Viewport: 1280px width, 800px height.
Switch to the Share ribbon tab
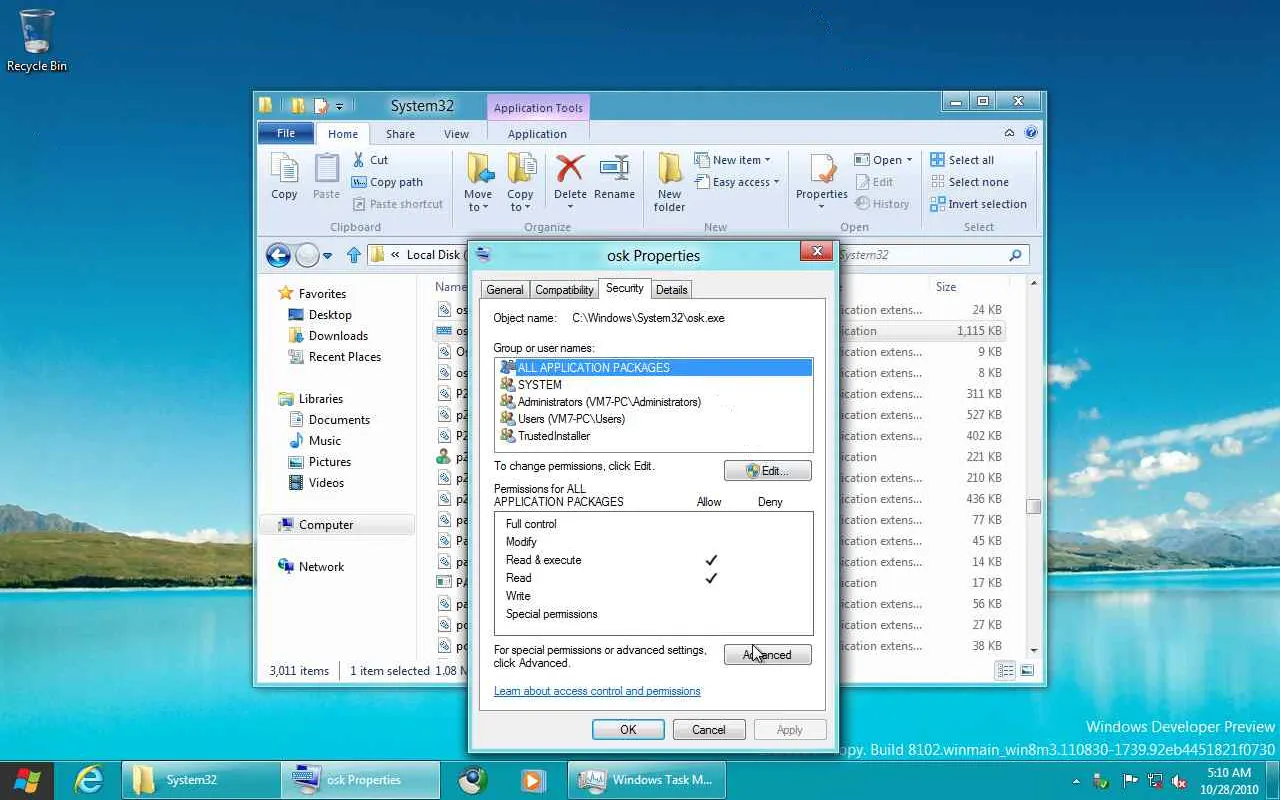pos(400,134)
